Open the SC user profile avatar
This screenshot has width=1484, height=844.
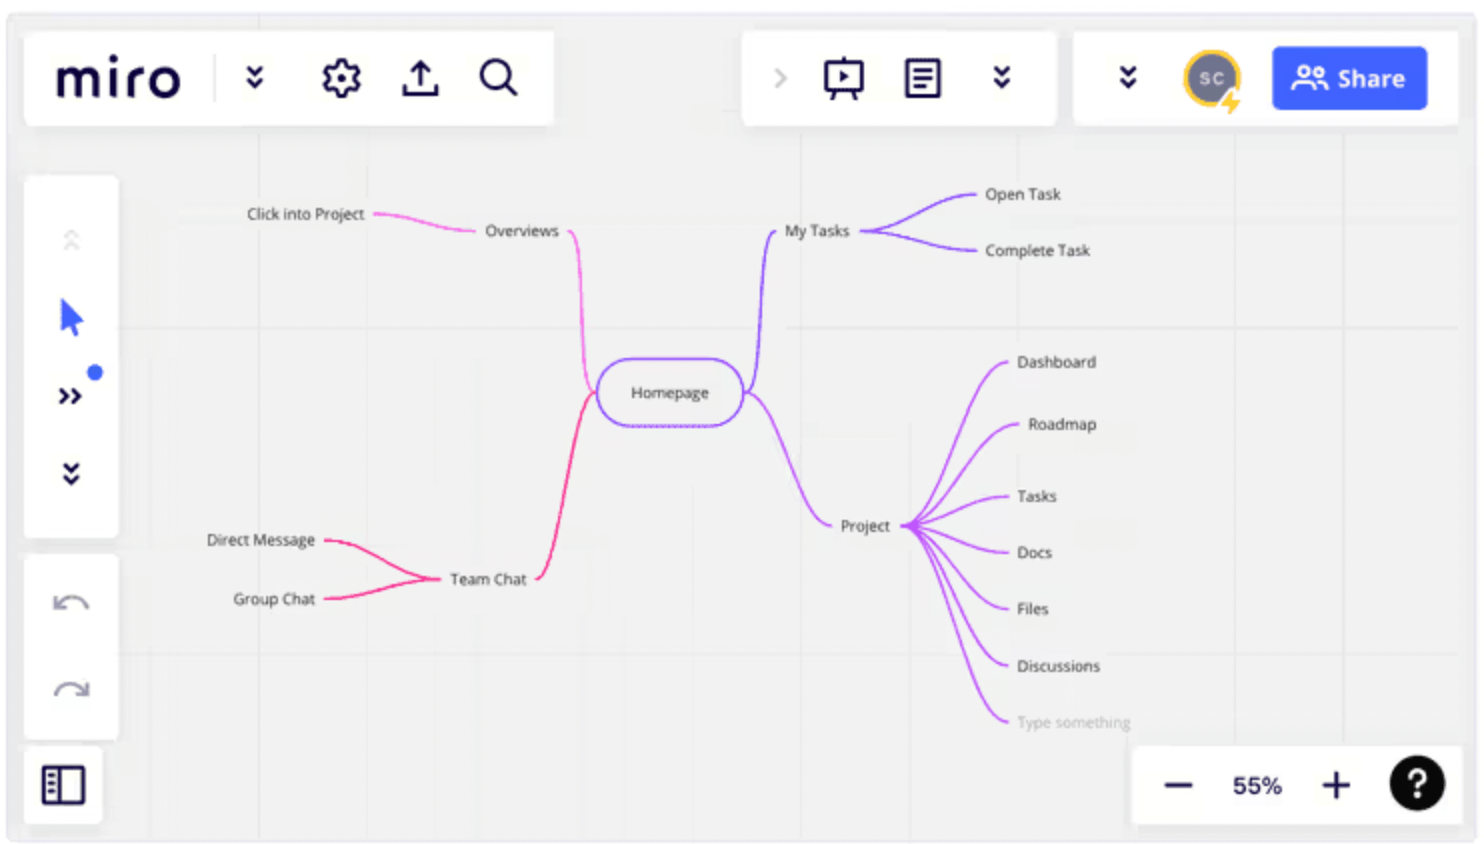pos(1212,78)
